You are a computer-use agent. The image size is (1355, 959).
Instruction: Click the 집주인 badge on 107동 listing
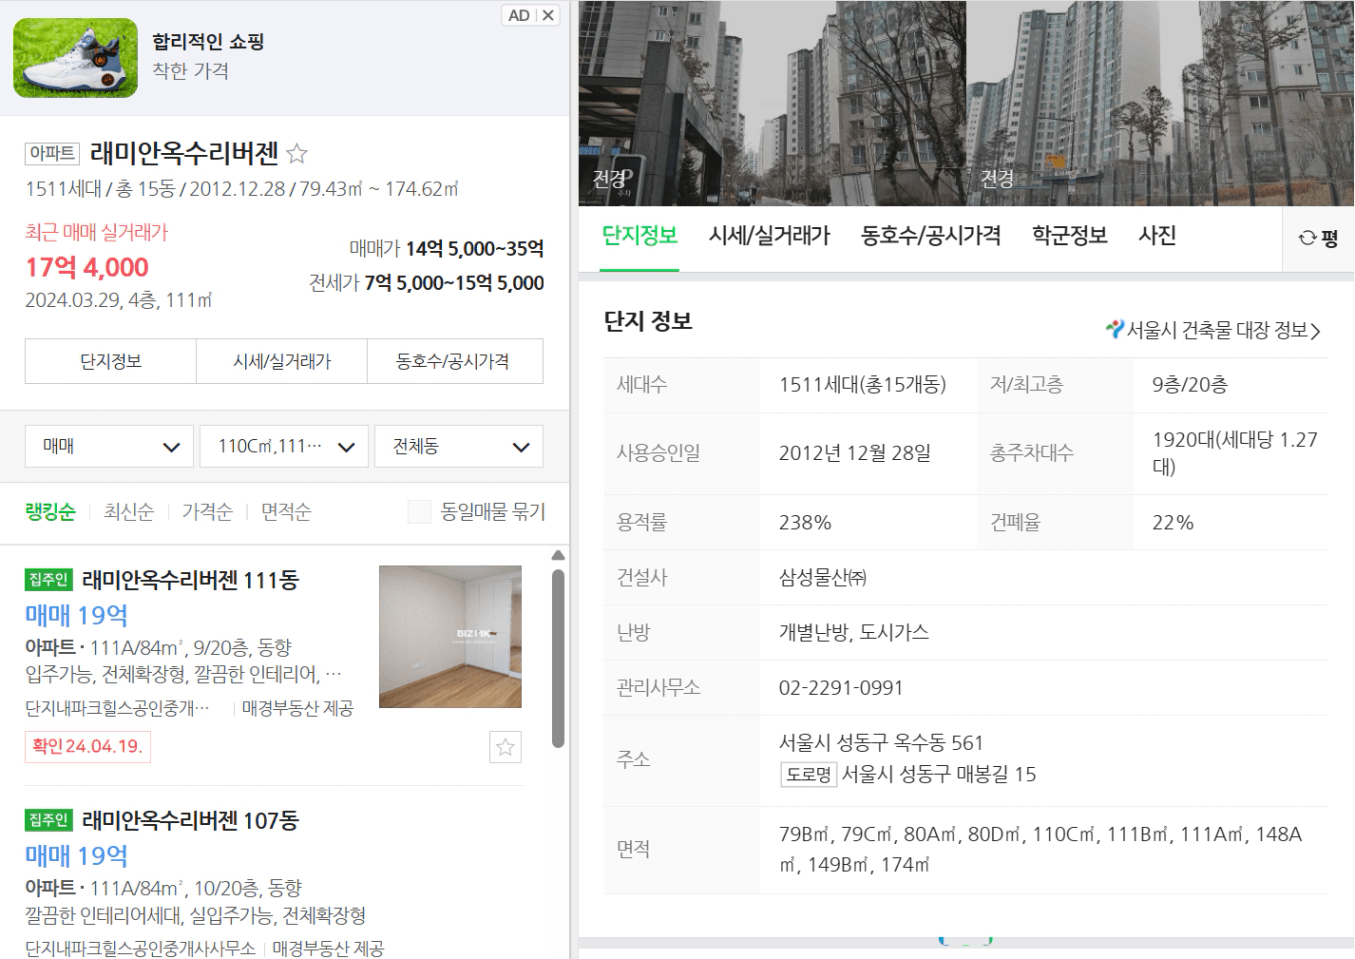(48, 820)
